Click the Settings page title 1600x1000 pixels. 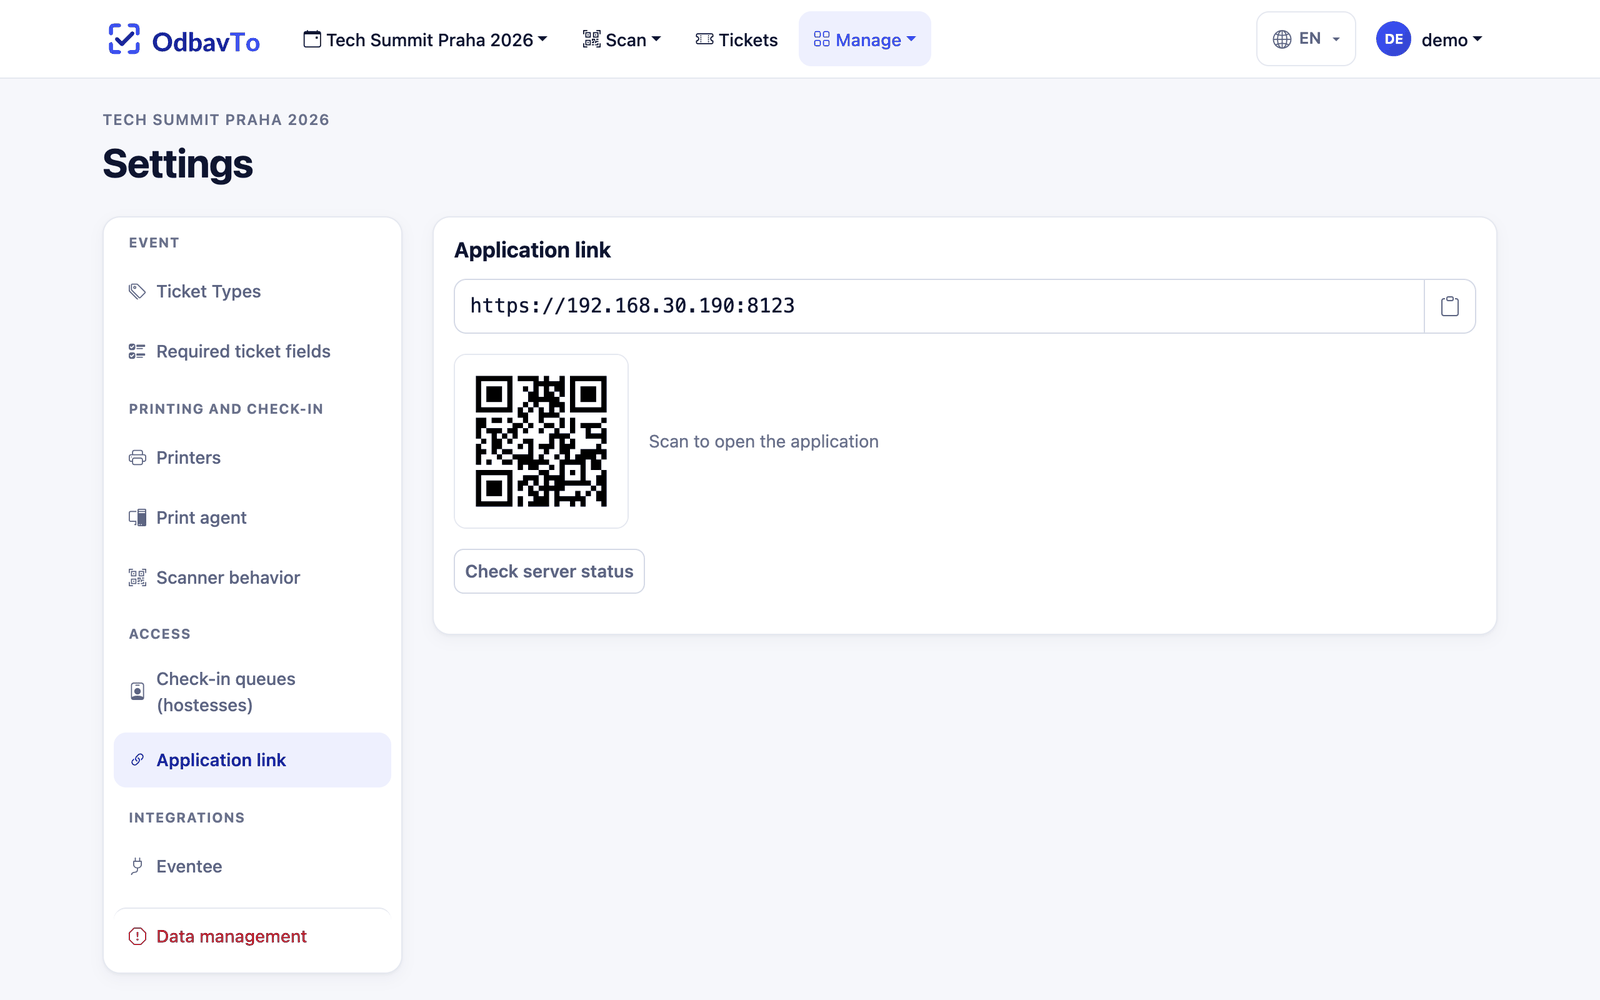(x=178, y=164)
